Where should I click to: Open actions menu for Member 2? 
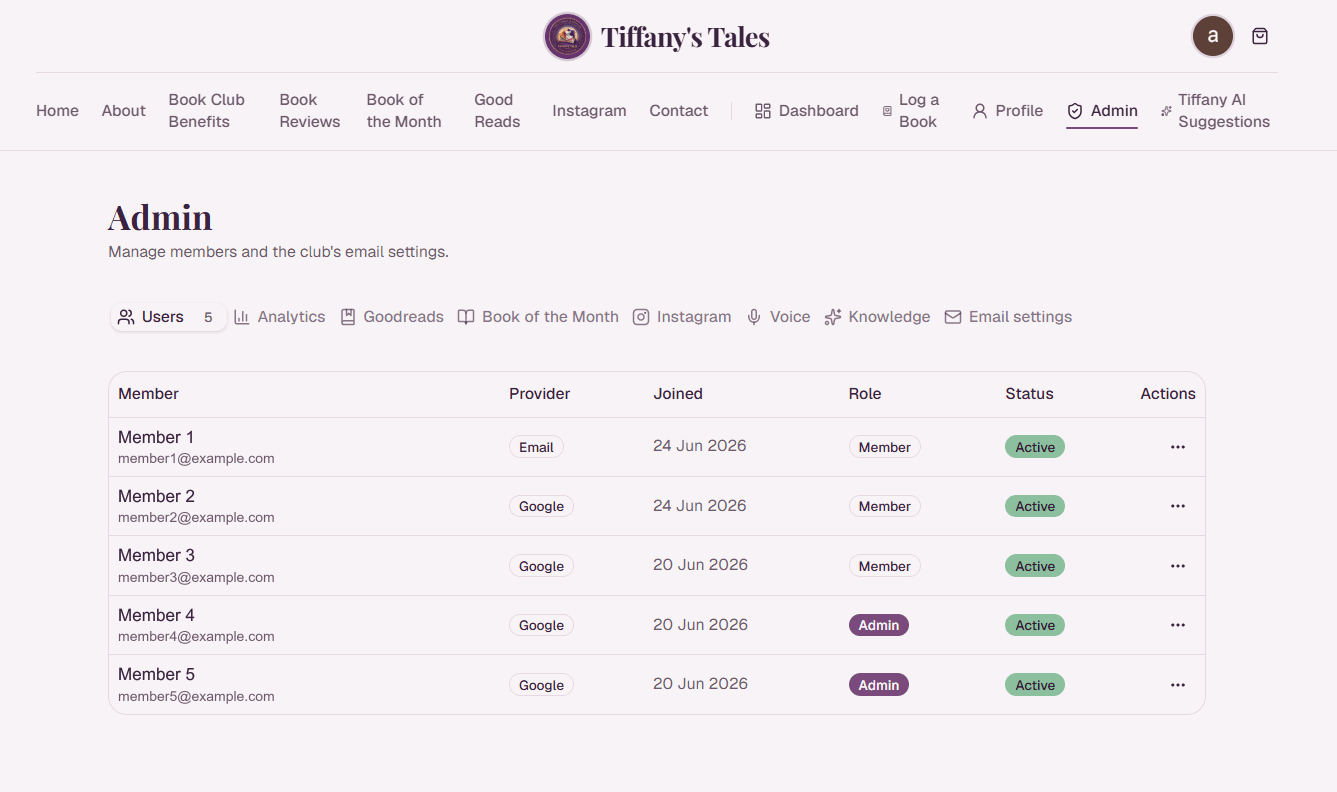tap(1178, 506)
